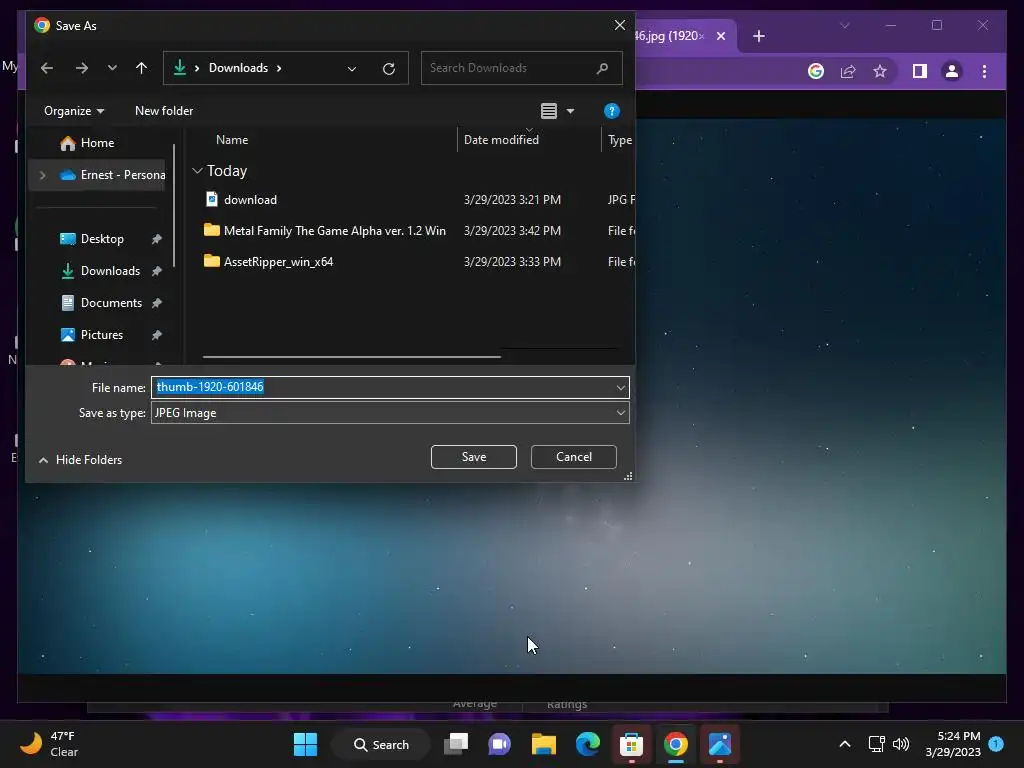Show hidden system tray icons
This screenshot has width=1024, height=768.
844,744
